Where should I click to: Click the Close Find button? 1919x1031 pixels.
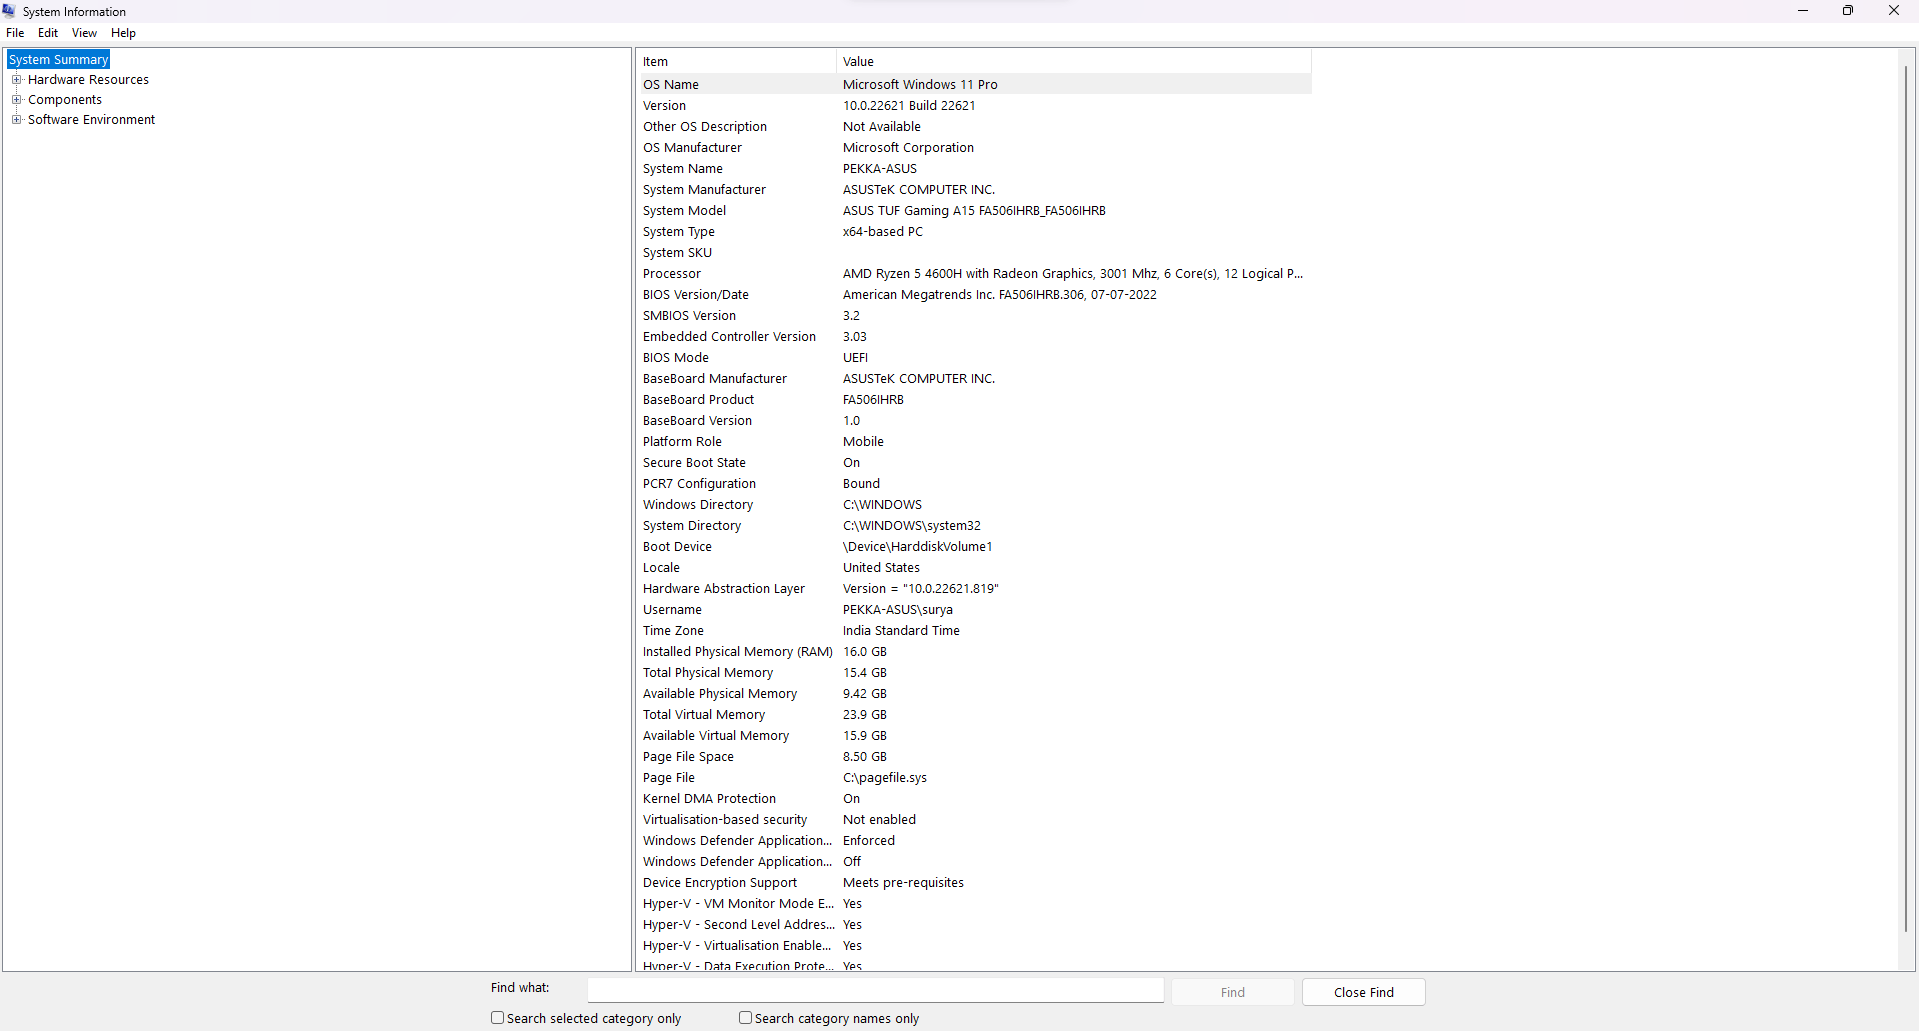pyautogui.click(x=1364, y=992)
